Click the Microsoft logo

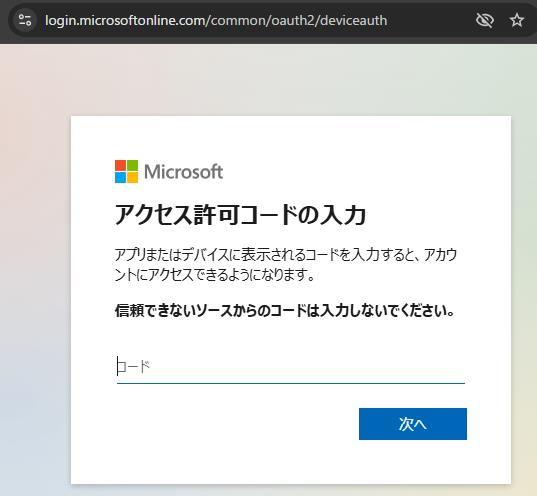click(x=169, y=172)
